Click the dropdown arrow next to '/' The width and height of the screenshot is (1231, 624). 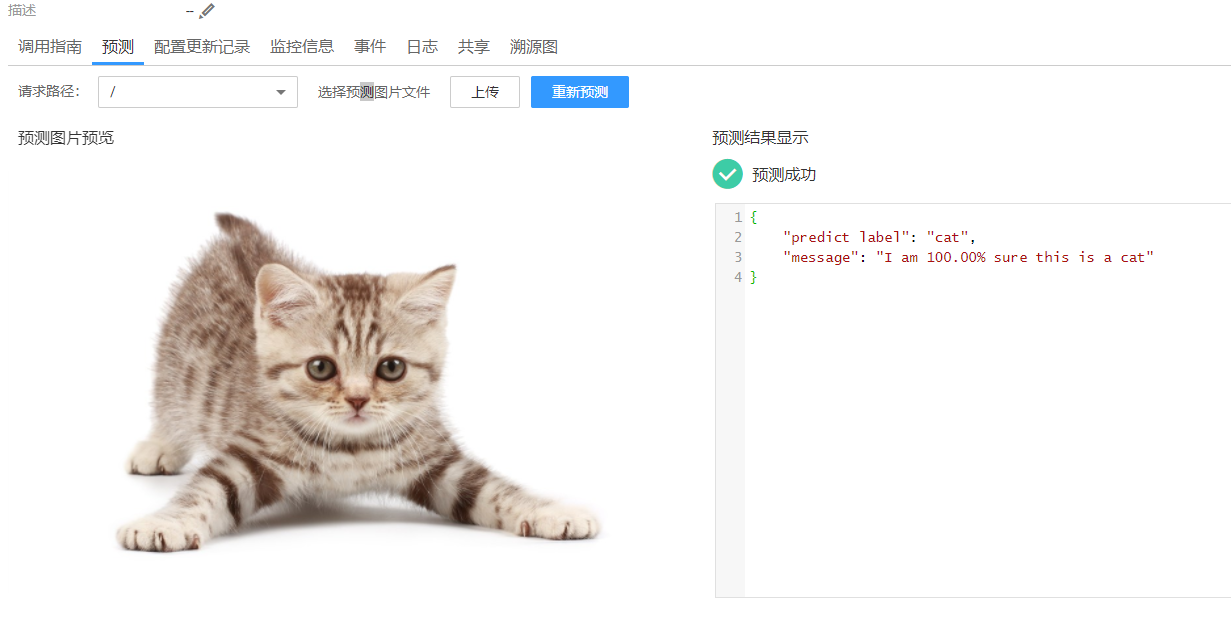[x=281, y=91]
